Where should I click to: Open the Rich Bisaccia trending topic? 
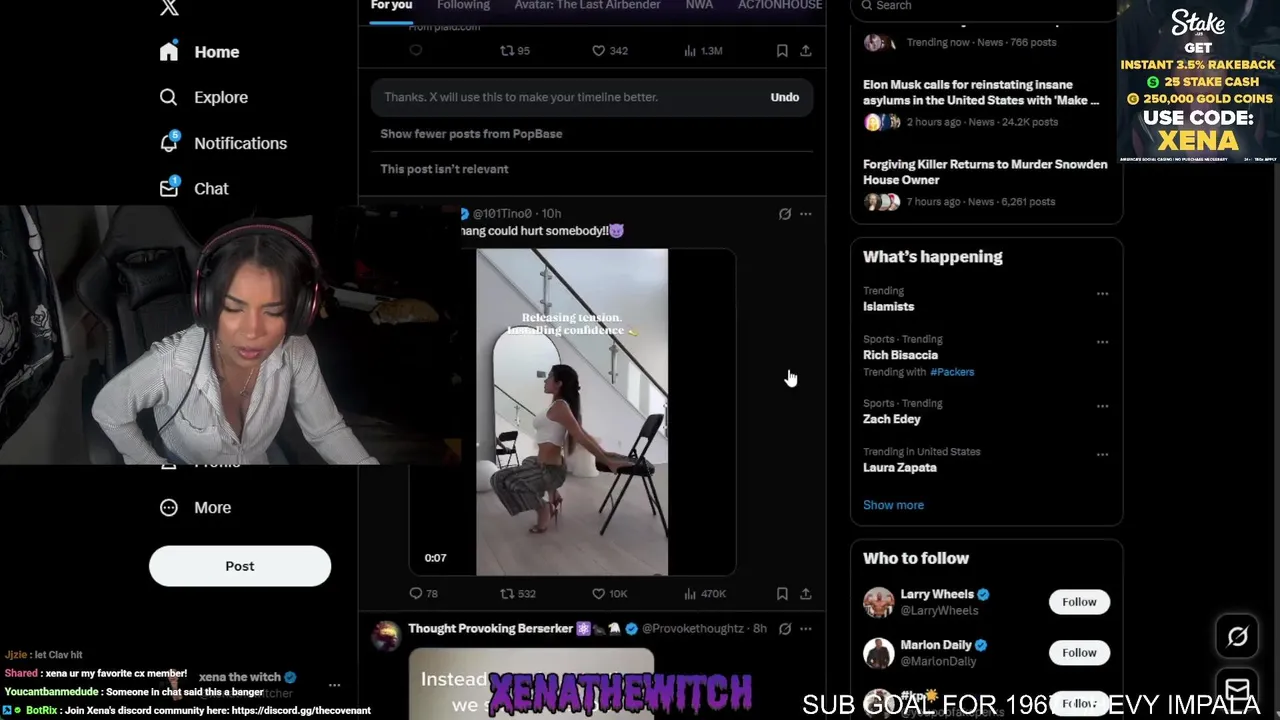tap(900, 355)
